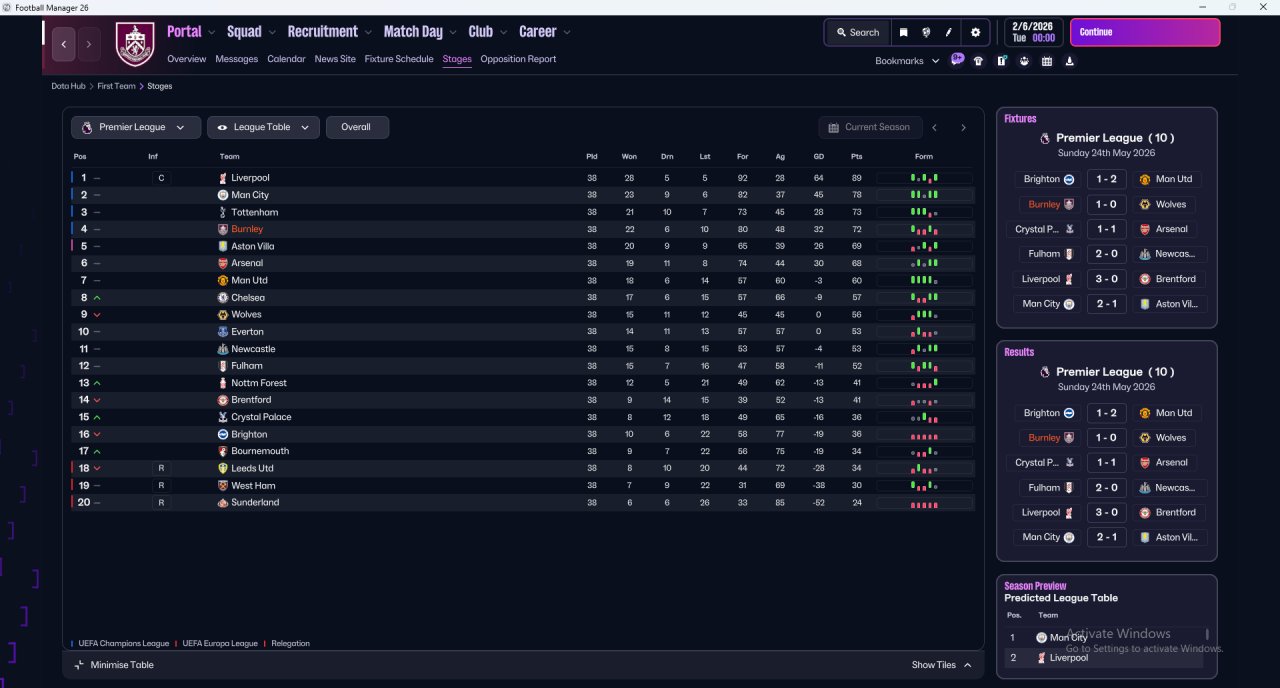This screenshot has height=688, width=1280.
Task: Open the Burnley club crest in the header
Action: [x=135, y=45]
